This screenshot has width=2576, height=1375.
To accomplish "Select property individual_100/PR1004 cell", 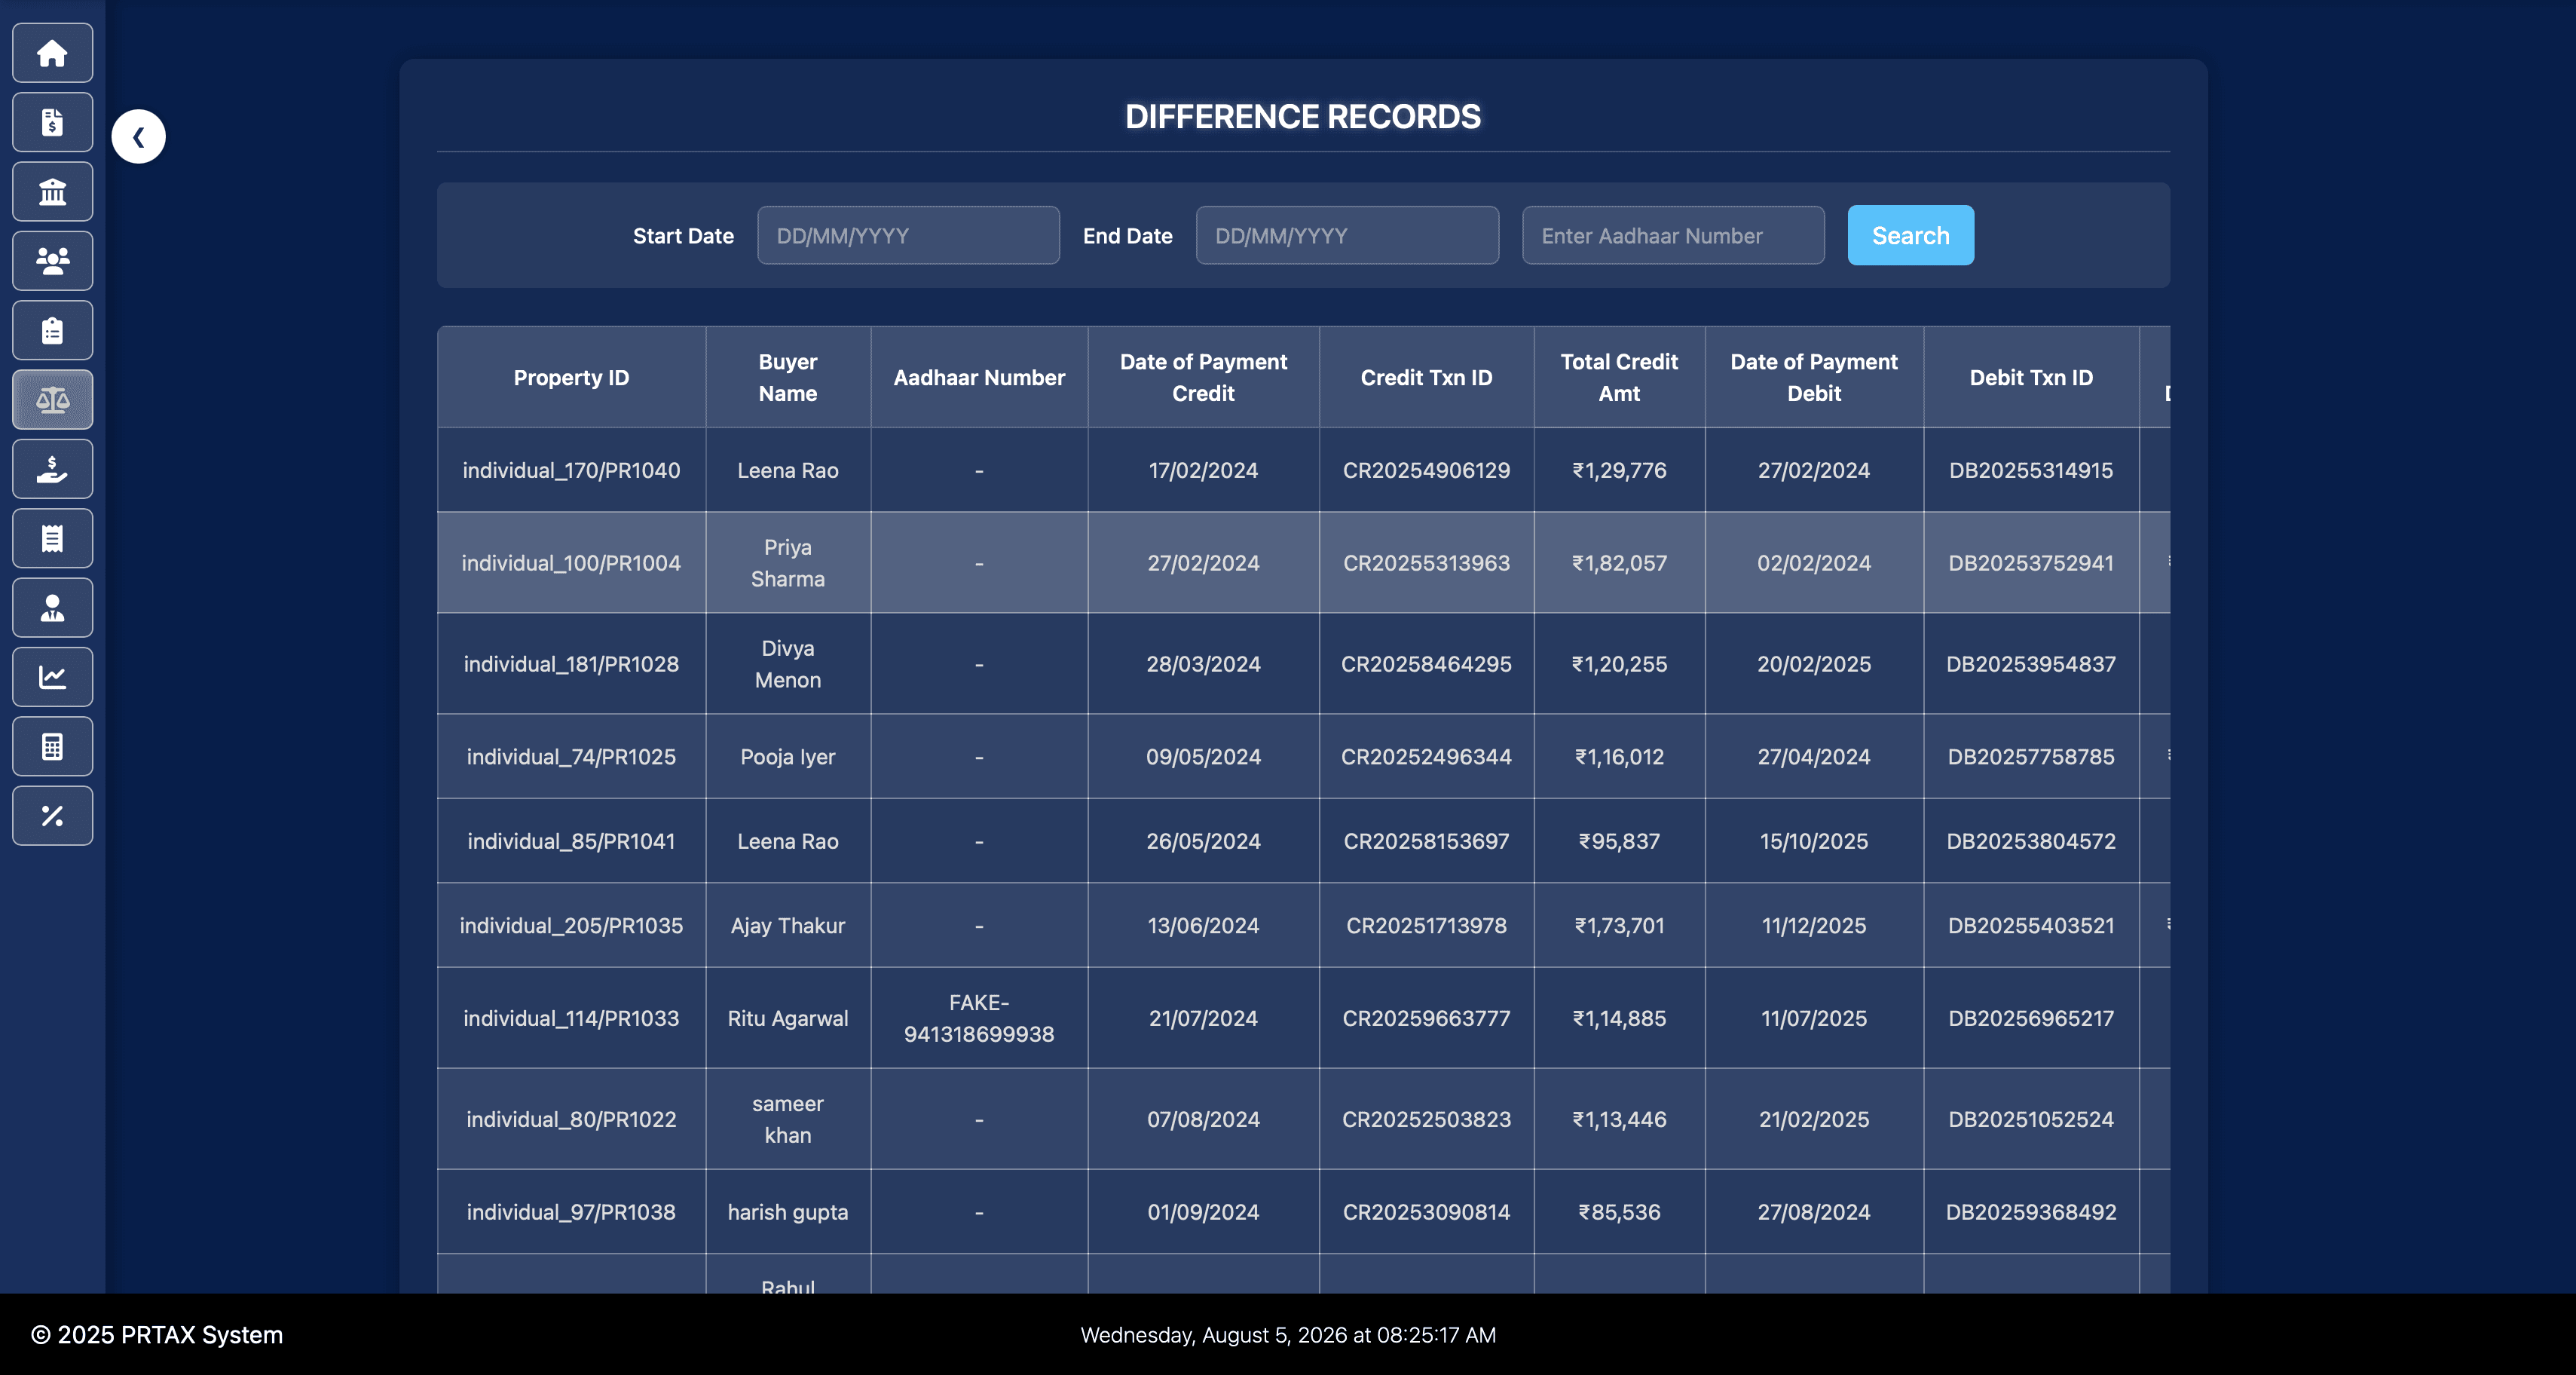I will click(x=571, y=563).
